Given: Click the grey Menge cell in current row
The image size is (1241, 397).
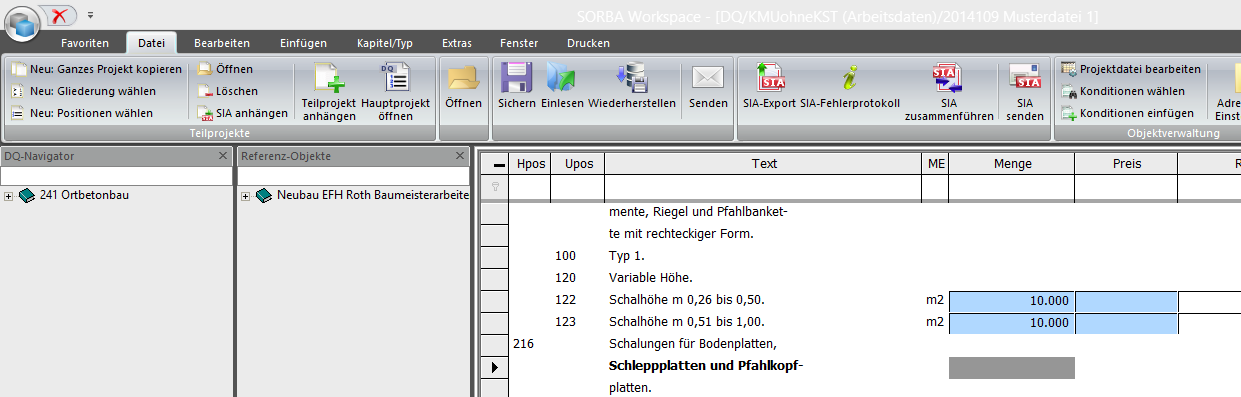Looking at the screenshot, I should [x=1012, y=367].
